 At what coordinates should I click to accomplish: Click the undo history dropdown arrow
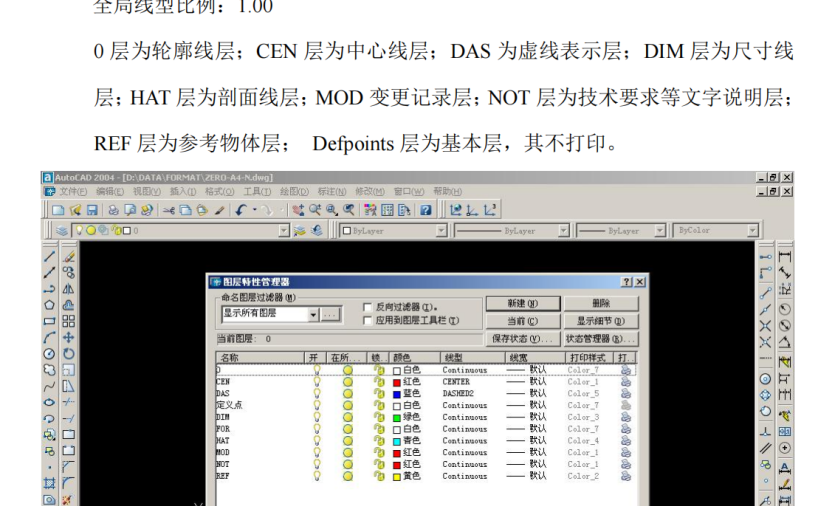[x=255, y=210]
